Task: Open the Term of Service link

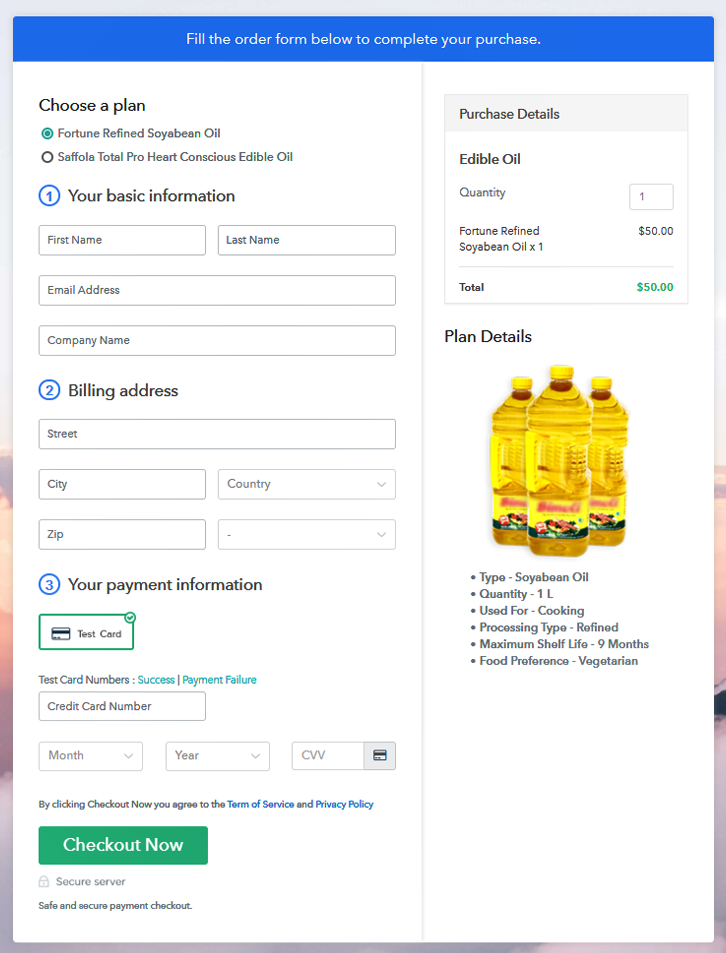Action: (x=260, y=804)
